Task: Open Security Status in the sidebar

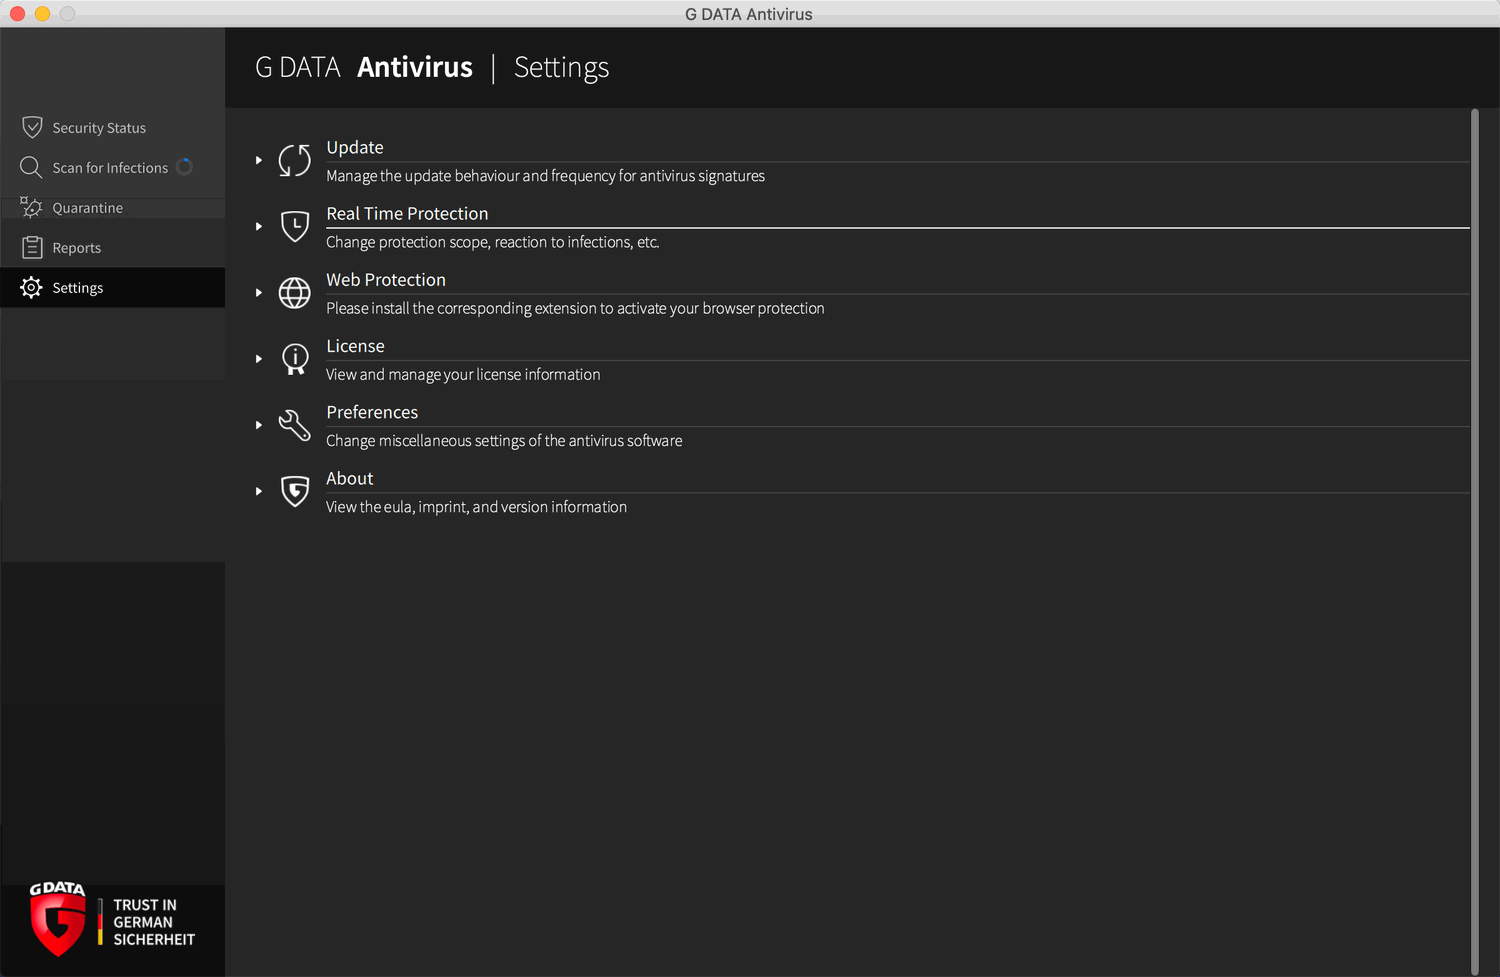Action: point(99,128)
